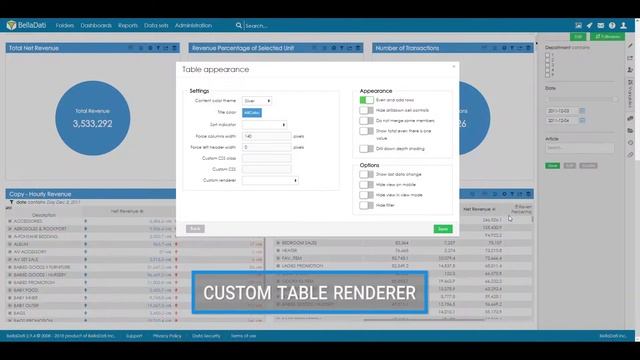This screenshot has width=640, height=360.
Task: Open Sort indicator dropdown
Action: click(x=264, y=124)
